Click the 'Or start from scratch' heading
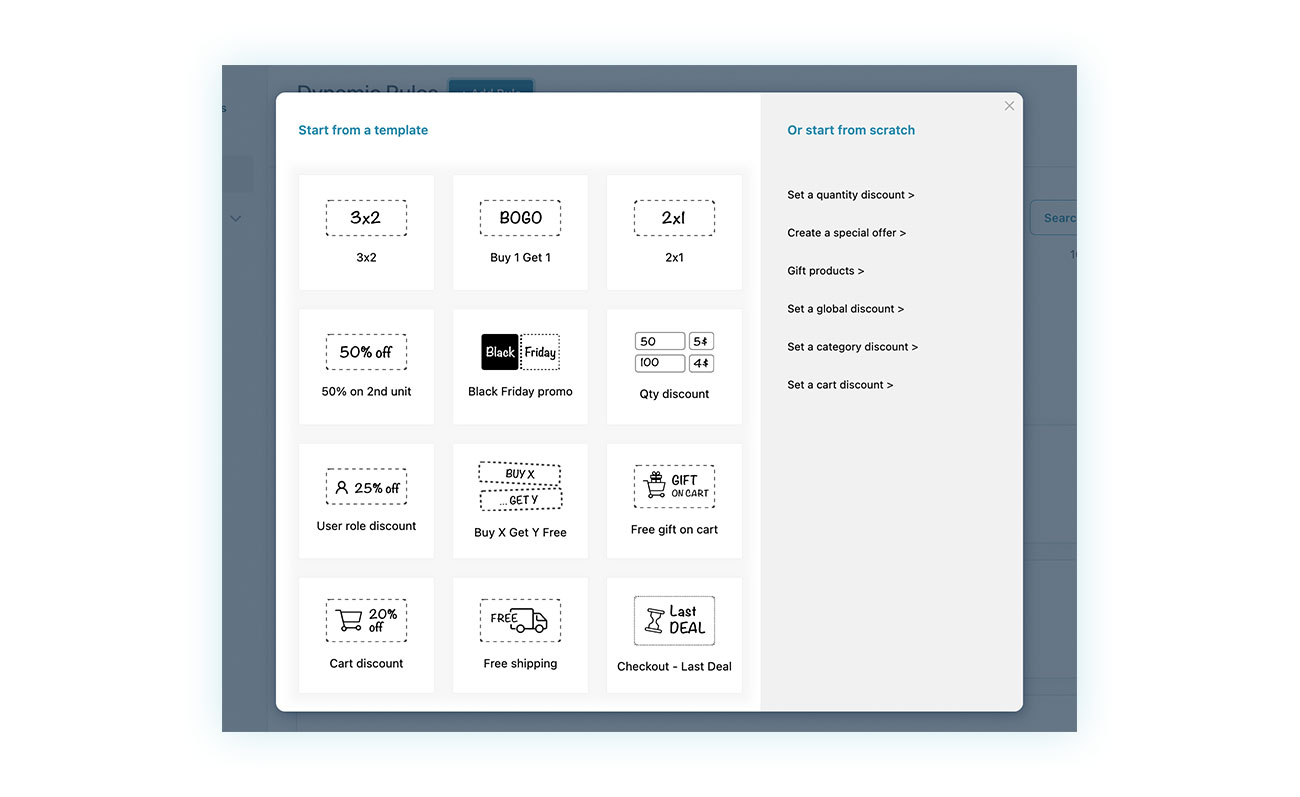This screenshot has height=797, width=1300. coord(851,130)
